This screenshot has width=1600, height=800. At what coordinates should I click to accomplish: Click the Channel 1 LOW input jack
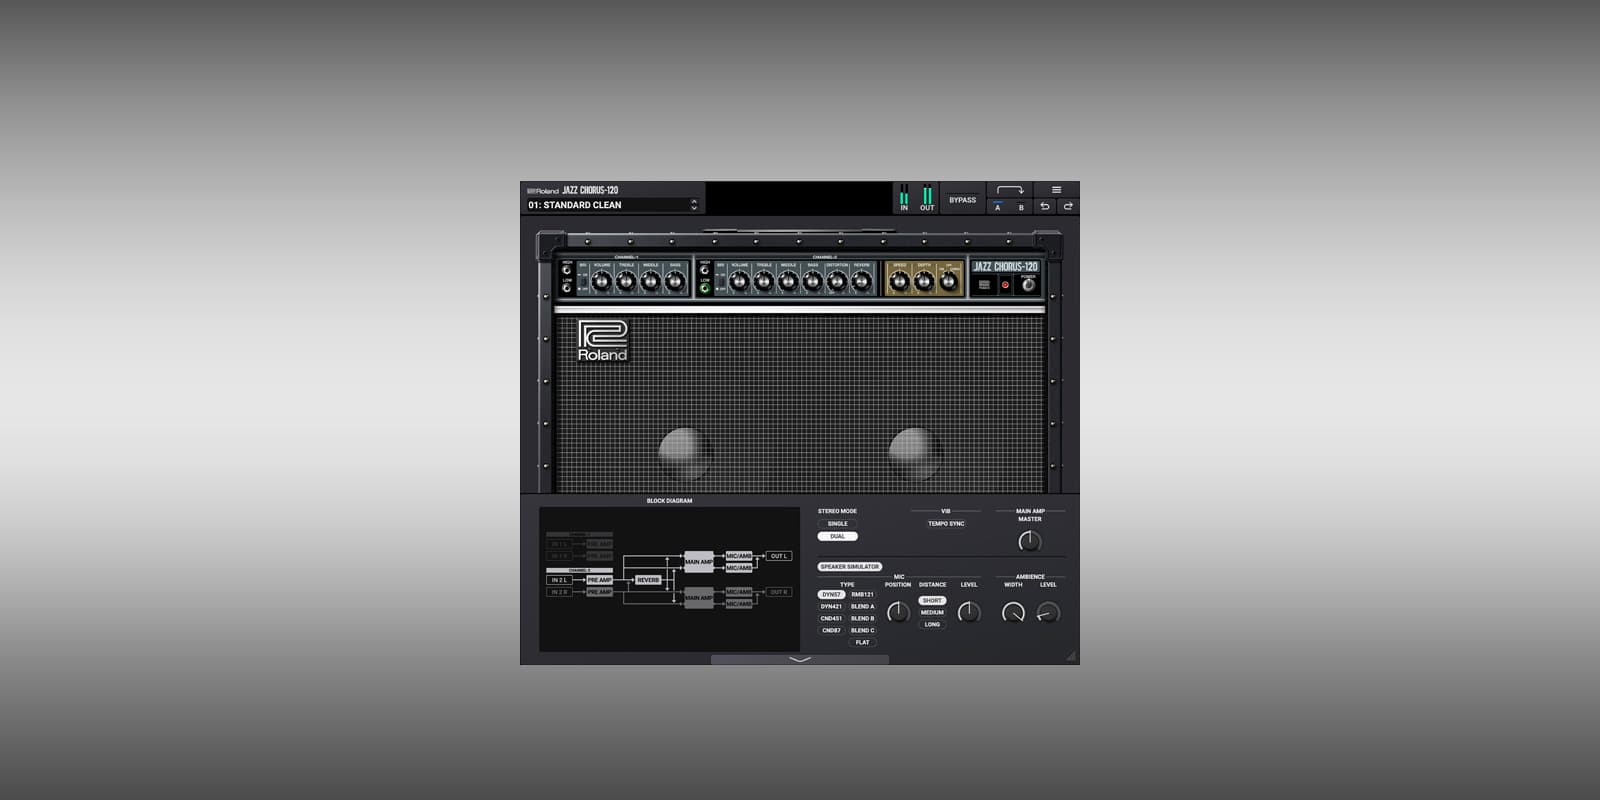[x=566, y=288]
